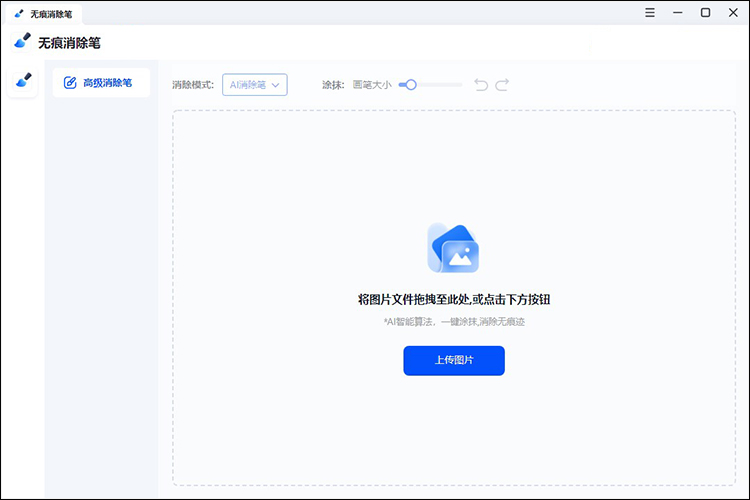750x500 pixels.
Task: Click the 画笔大小 label
Action: coord(372,85)
